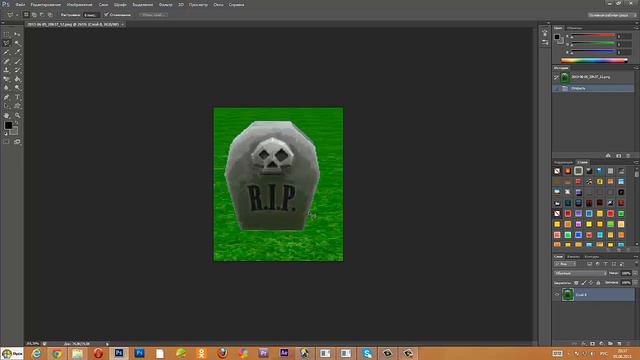This screenshot has width=640, height=360.
Task: Select the Rectangular Marquee tool
Action: tap(7, 34)
